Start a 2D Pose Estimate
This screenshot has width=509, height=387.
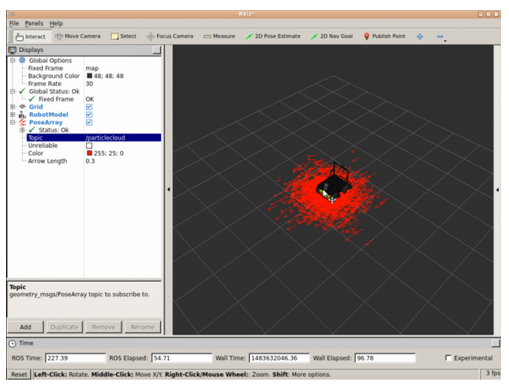click(x=273, y=36)
